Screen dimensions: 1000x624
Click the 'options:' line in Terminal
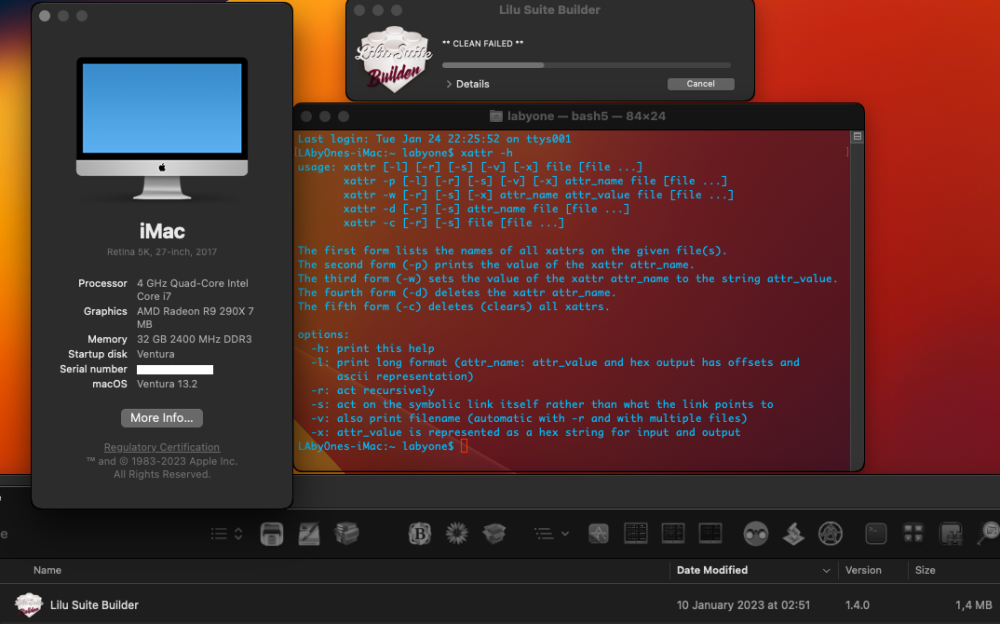pos(323,334)
